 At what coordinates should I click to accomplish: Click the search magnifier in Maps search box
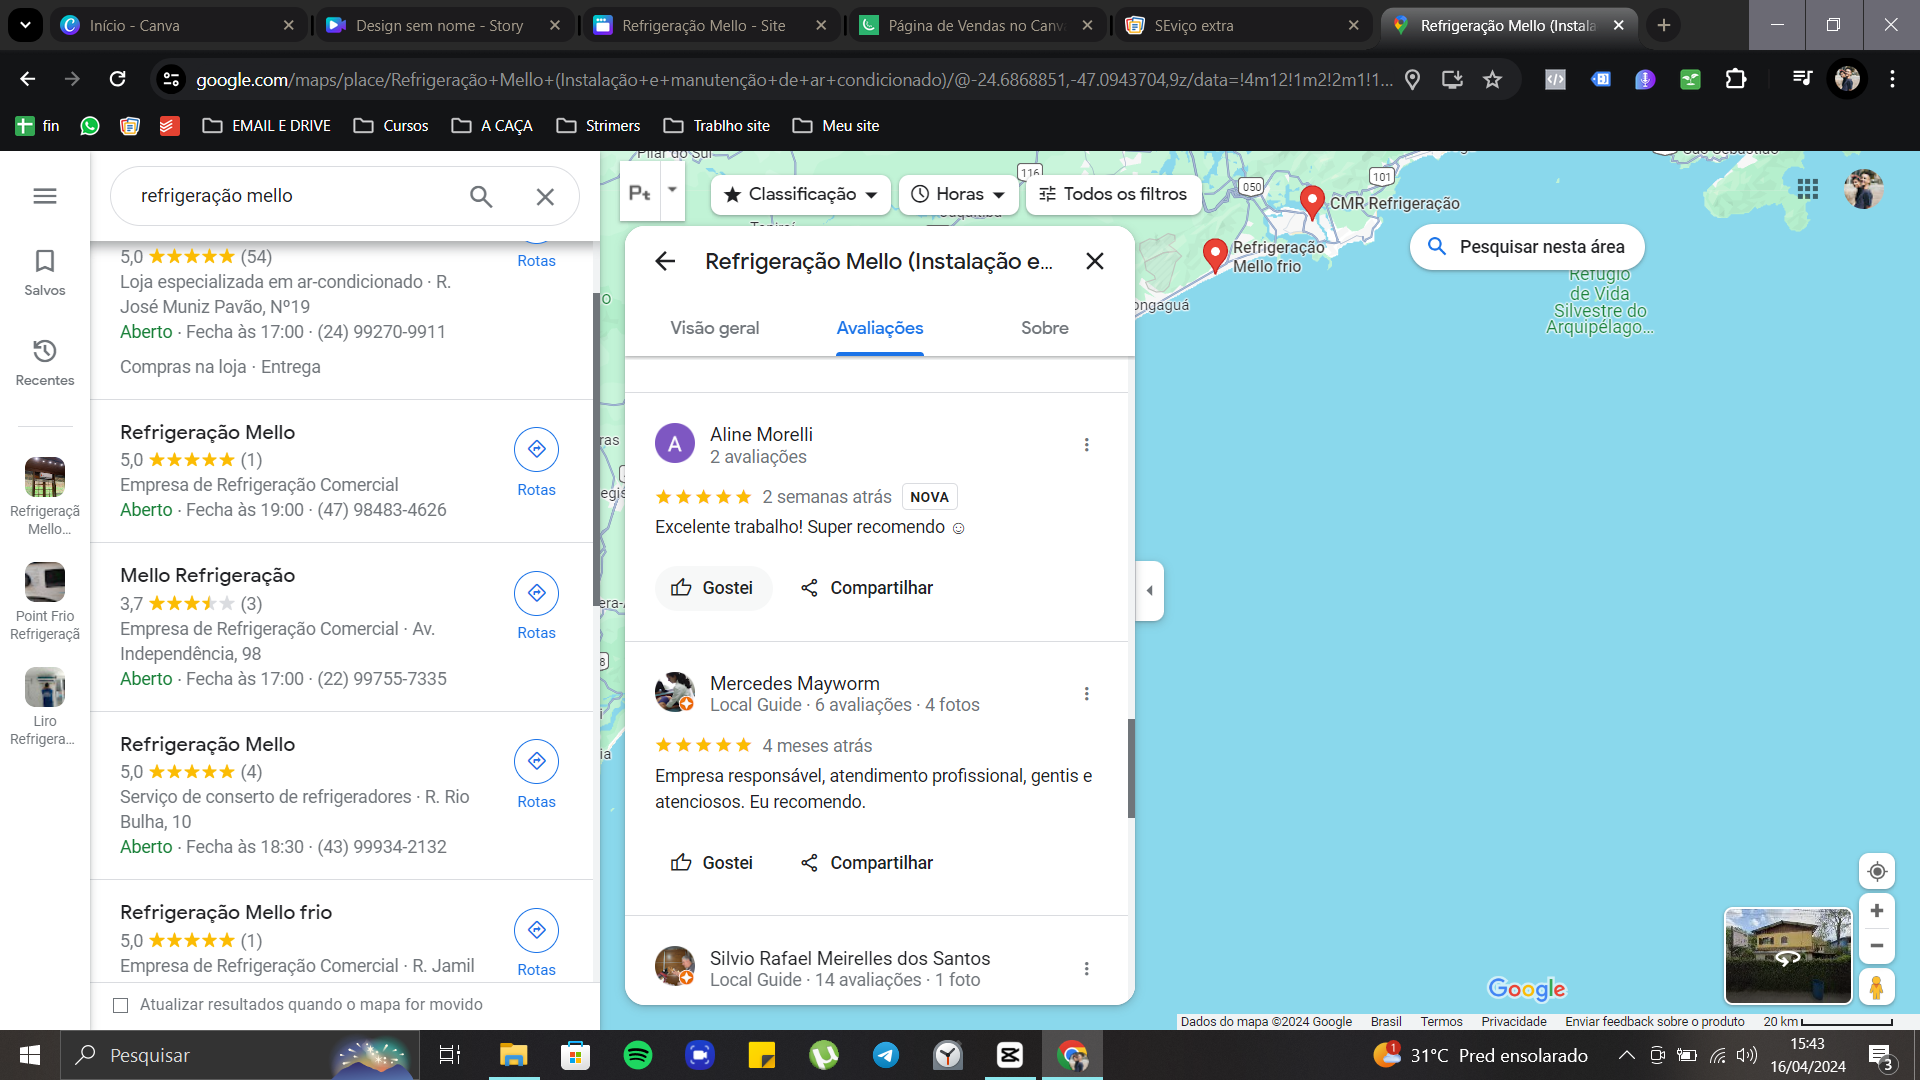[x=481, y=197]
